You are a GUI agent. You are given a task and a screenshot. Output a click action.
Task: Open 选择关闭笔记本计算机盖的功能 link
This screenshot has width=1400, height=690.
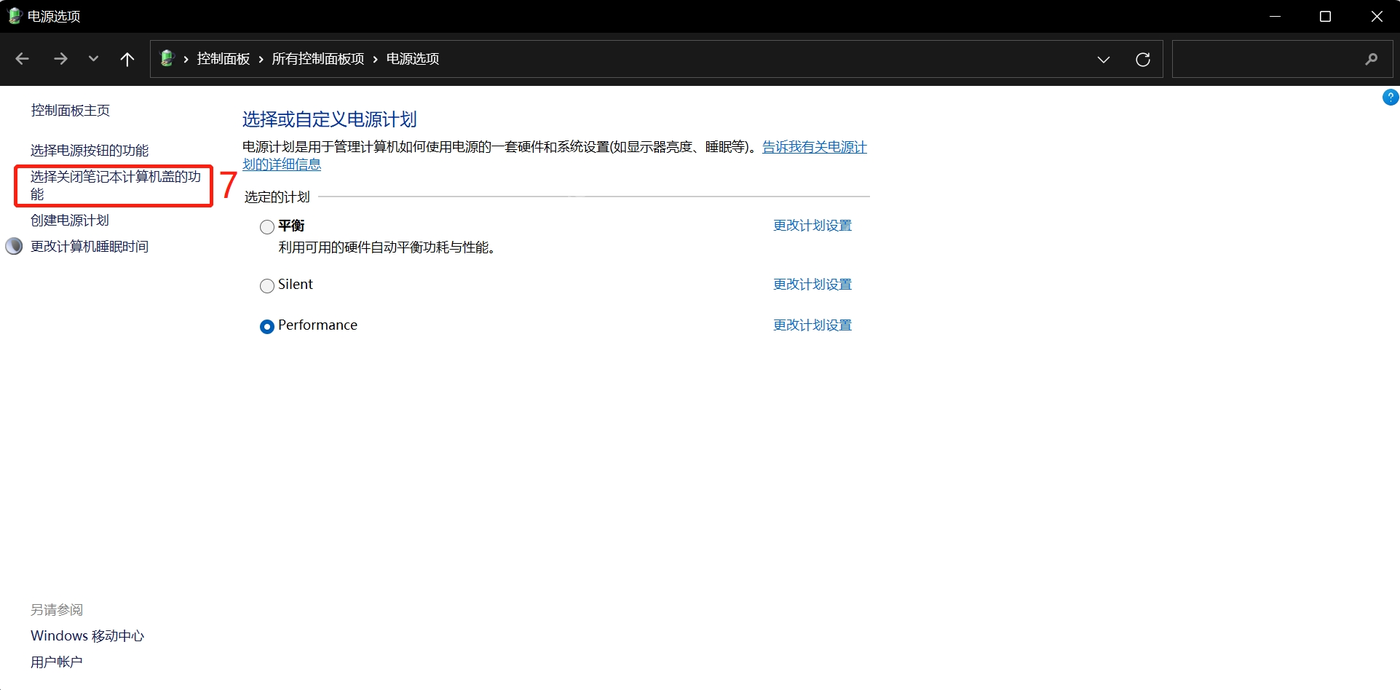[115, 185]
